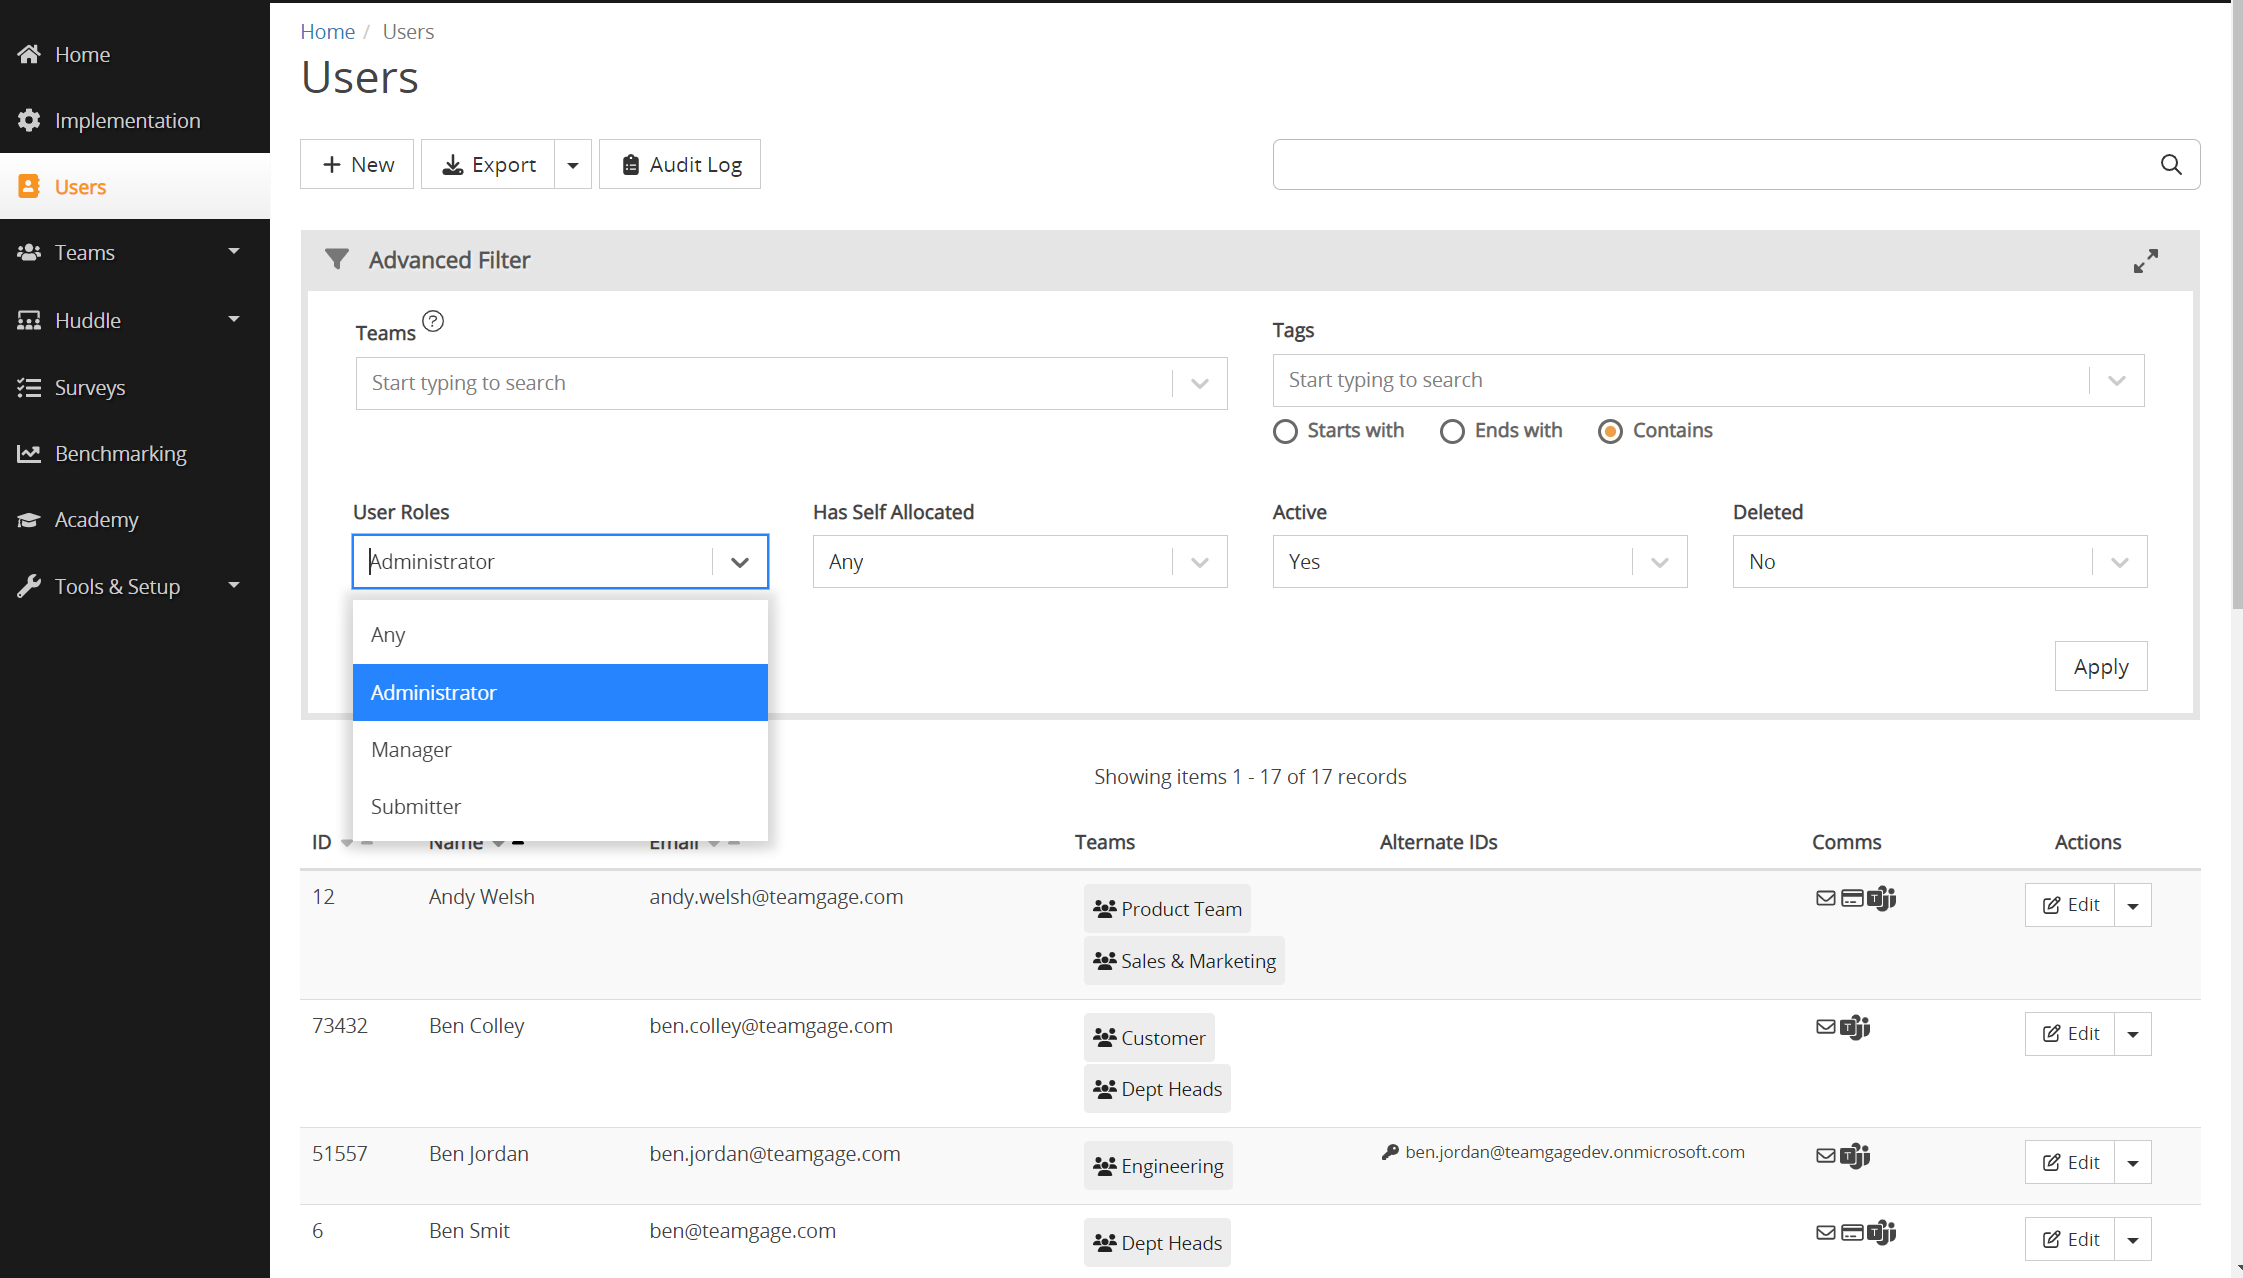The image size is (2243, 1278).
Task: Open Ben Jordan's edit options arrow
Action: pos(2133,1162)
